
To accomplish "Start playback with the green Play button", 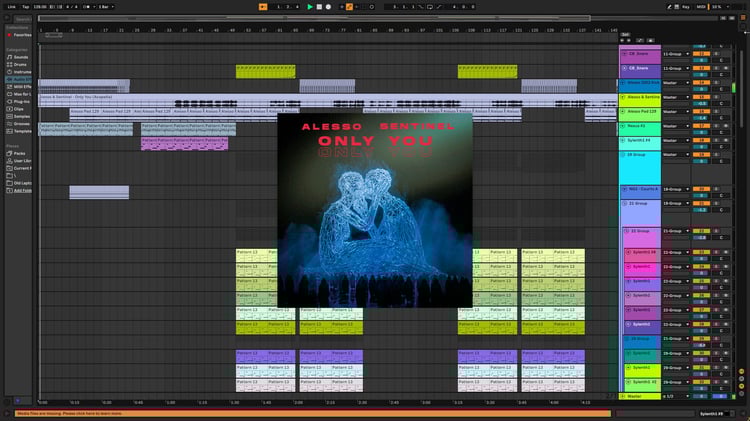I will [x=310, y=7].
